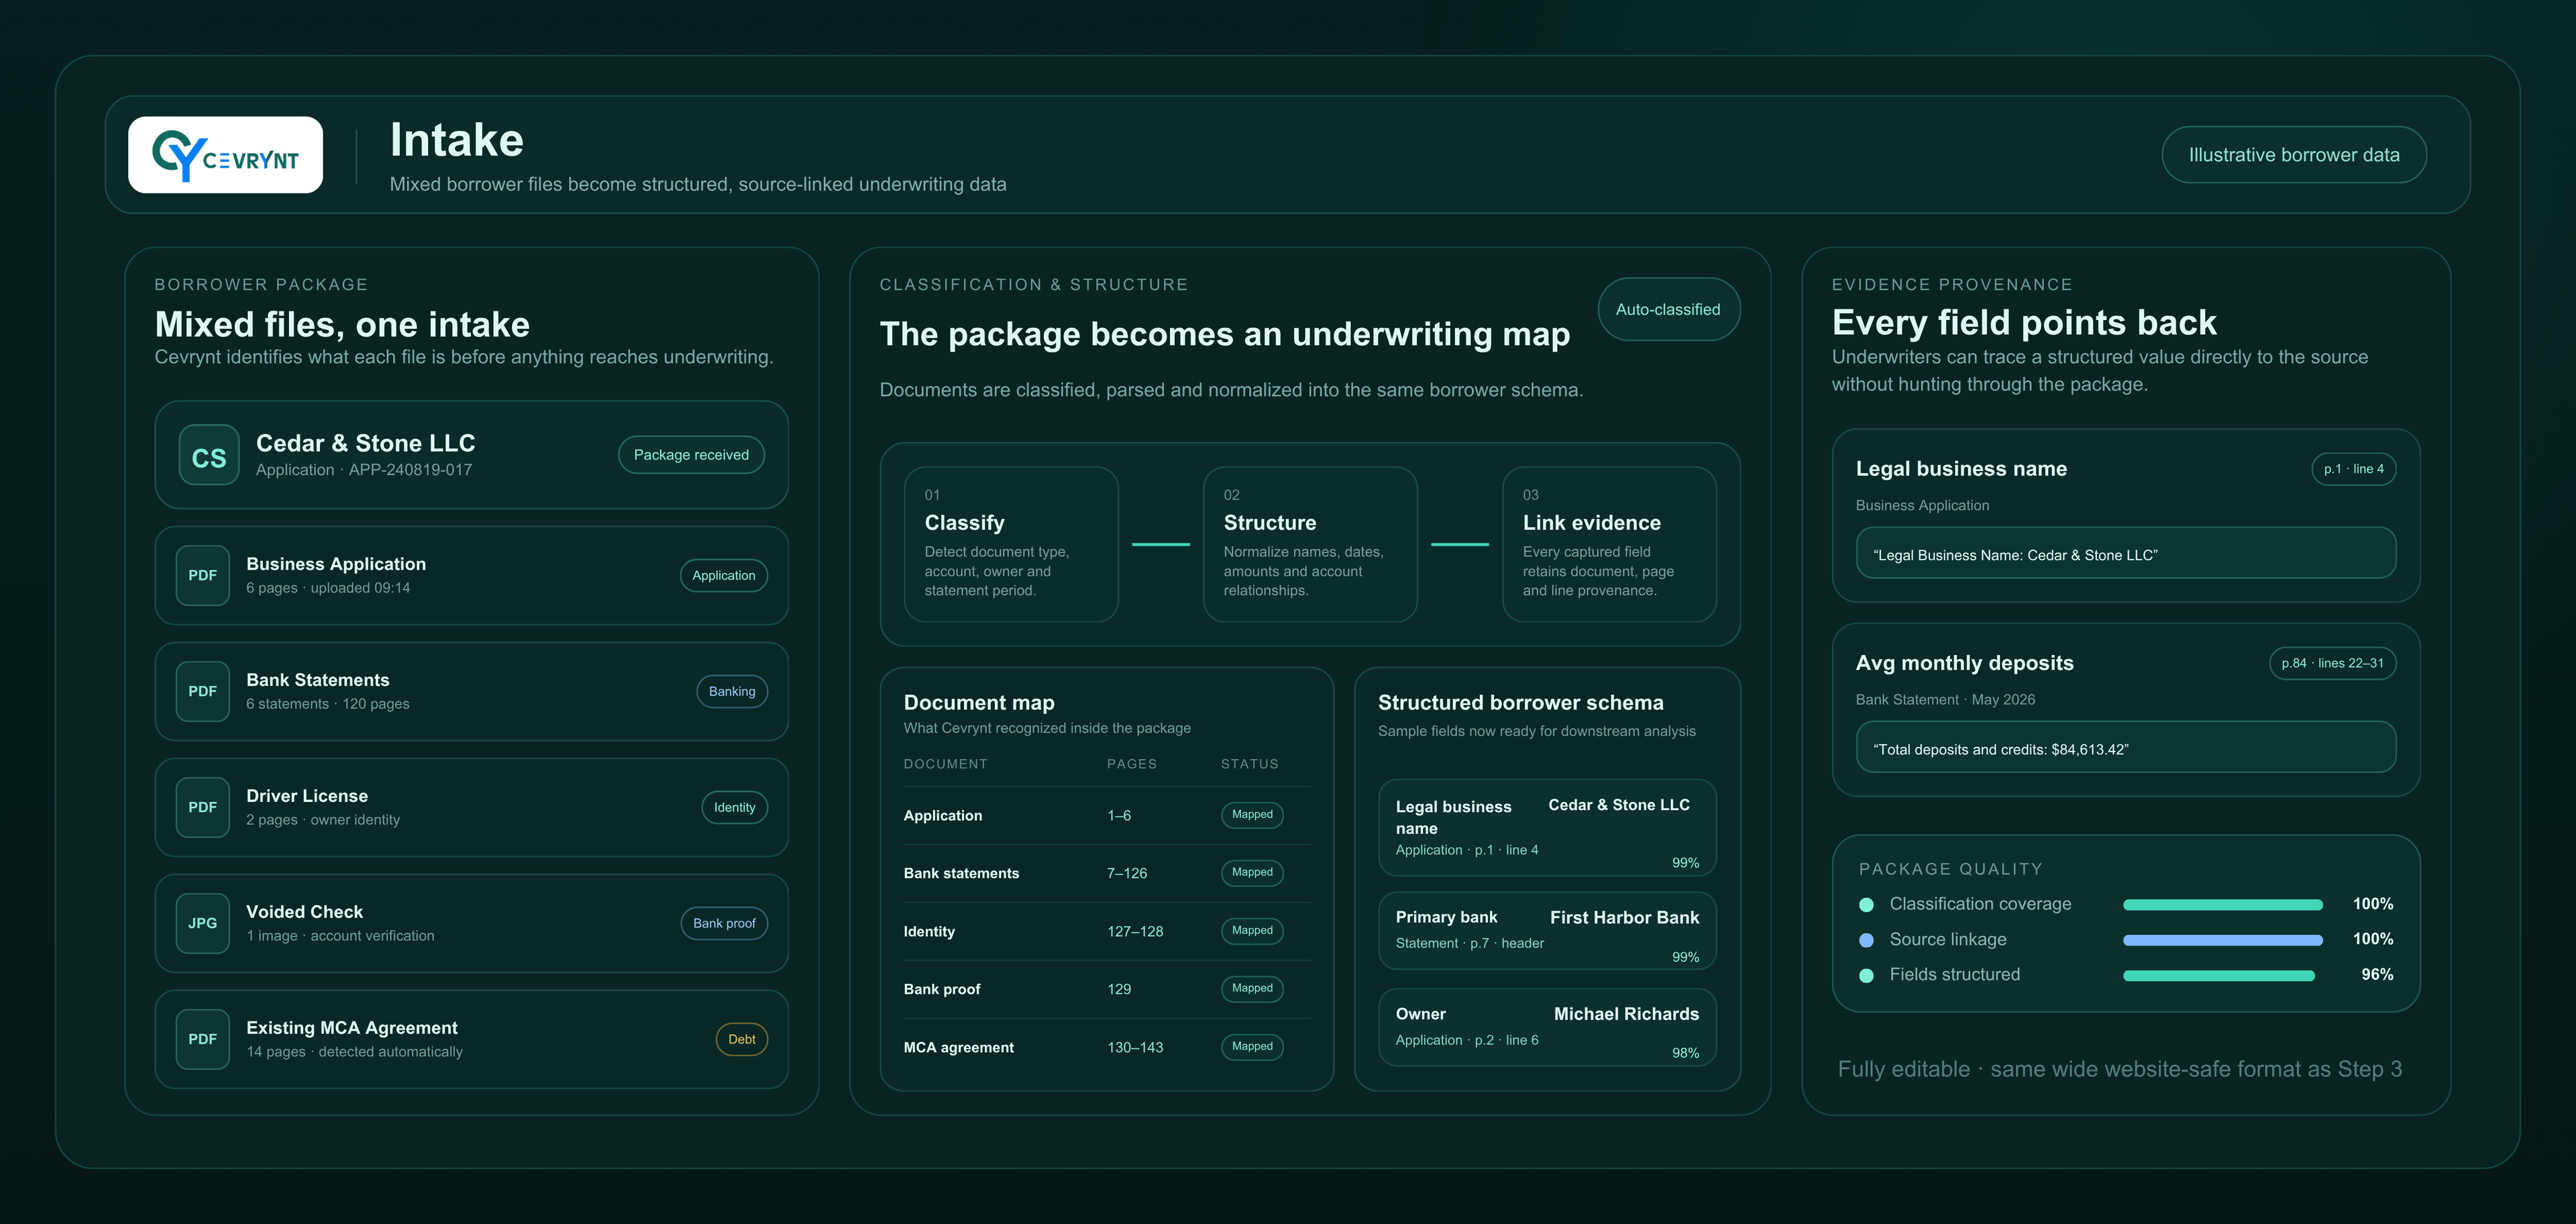Viewport: 2576px width, 1224px height.
Task: Click Mapped status for Bank proof row
Action: tap(1252, 989)
